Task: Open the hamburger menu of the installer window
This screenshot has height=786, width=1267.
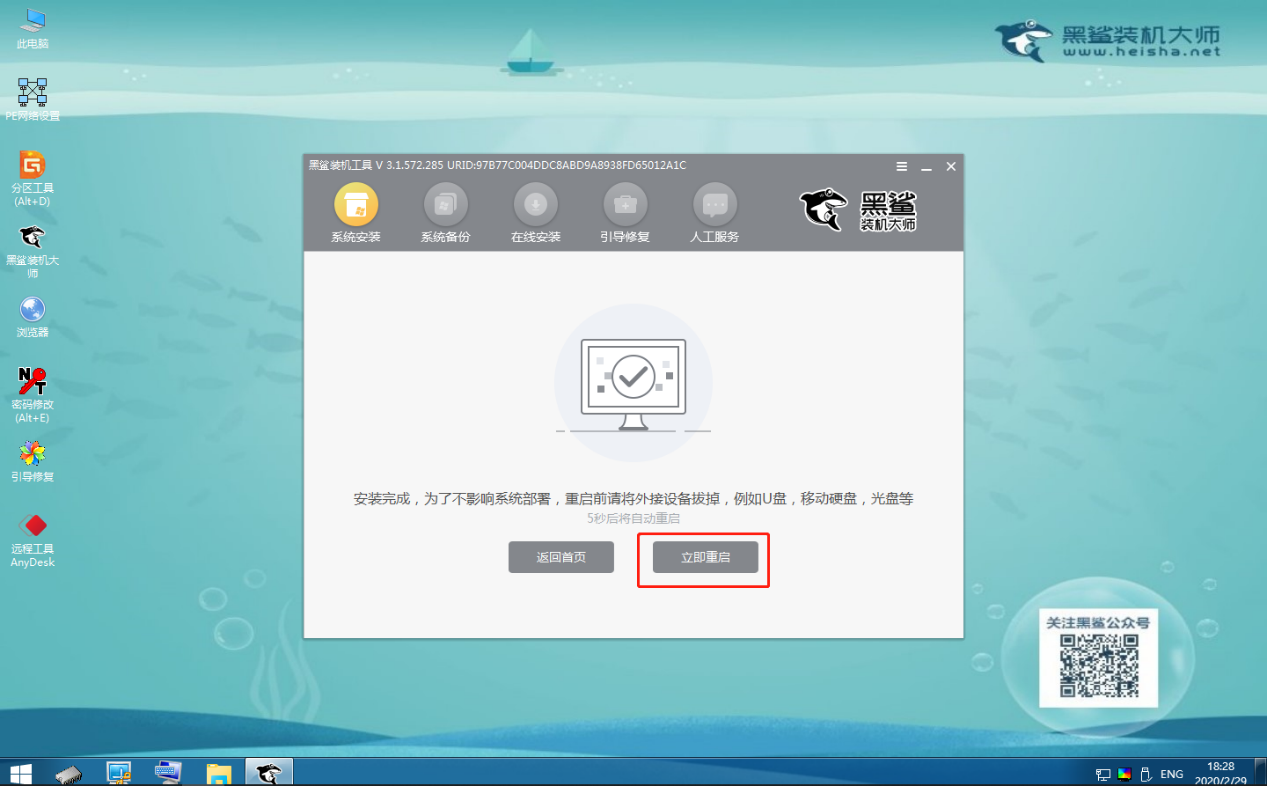Action: [x=901, y=166]
